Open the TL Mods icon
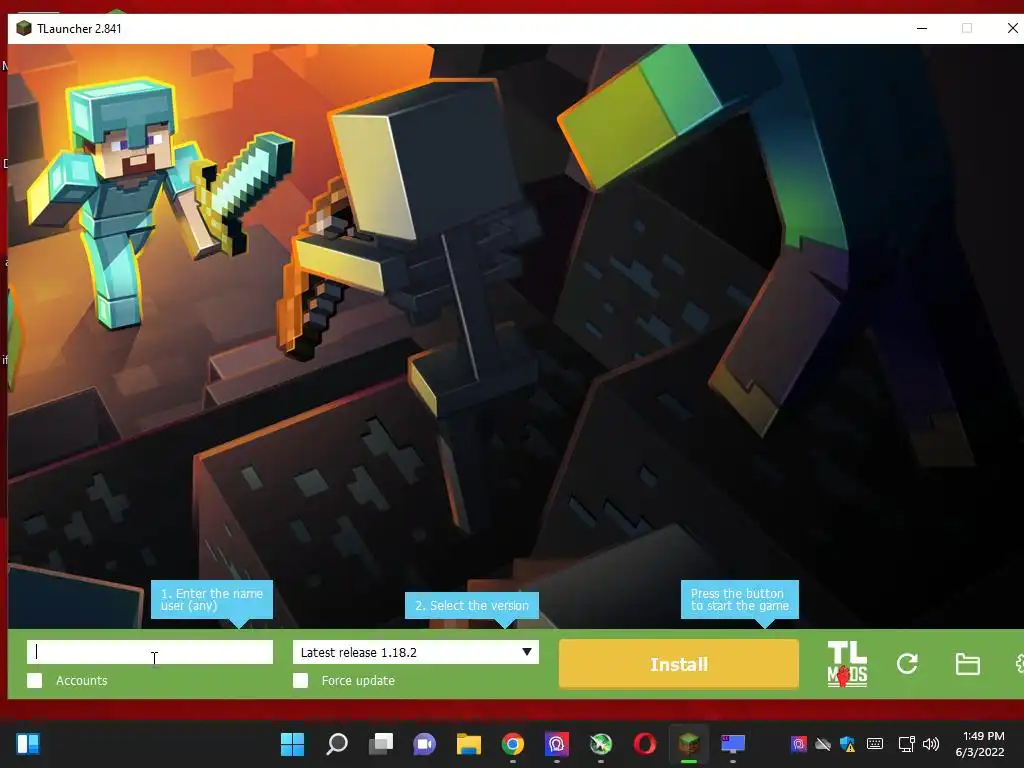The height and width of the screenshot is (768, 1024). pyautogui.click(x=847, y=664)
